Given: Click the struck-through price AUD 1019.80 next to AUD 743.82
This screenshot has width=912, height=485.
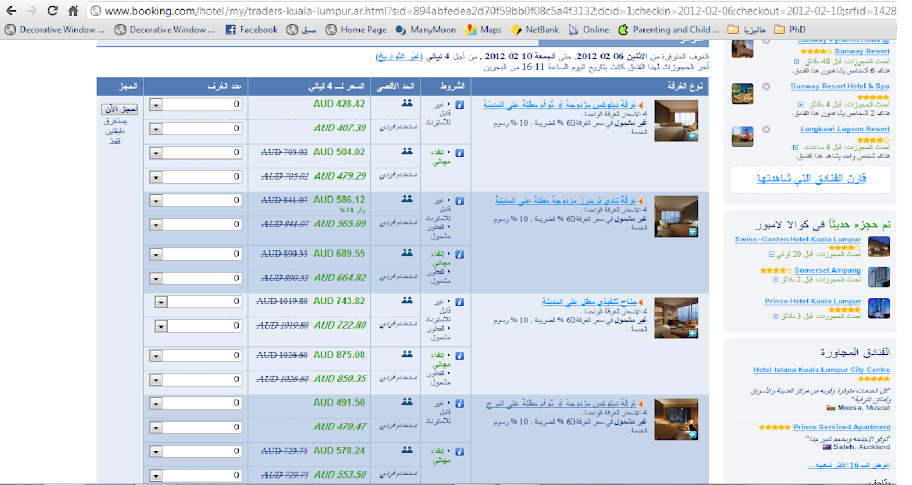Looking at the screenshot, I should pos(282,301).
